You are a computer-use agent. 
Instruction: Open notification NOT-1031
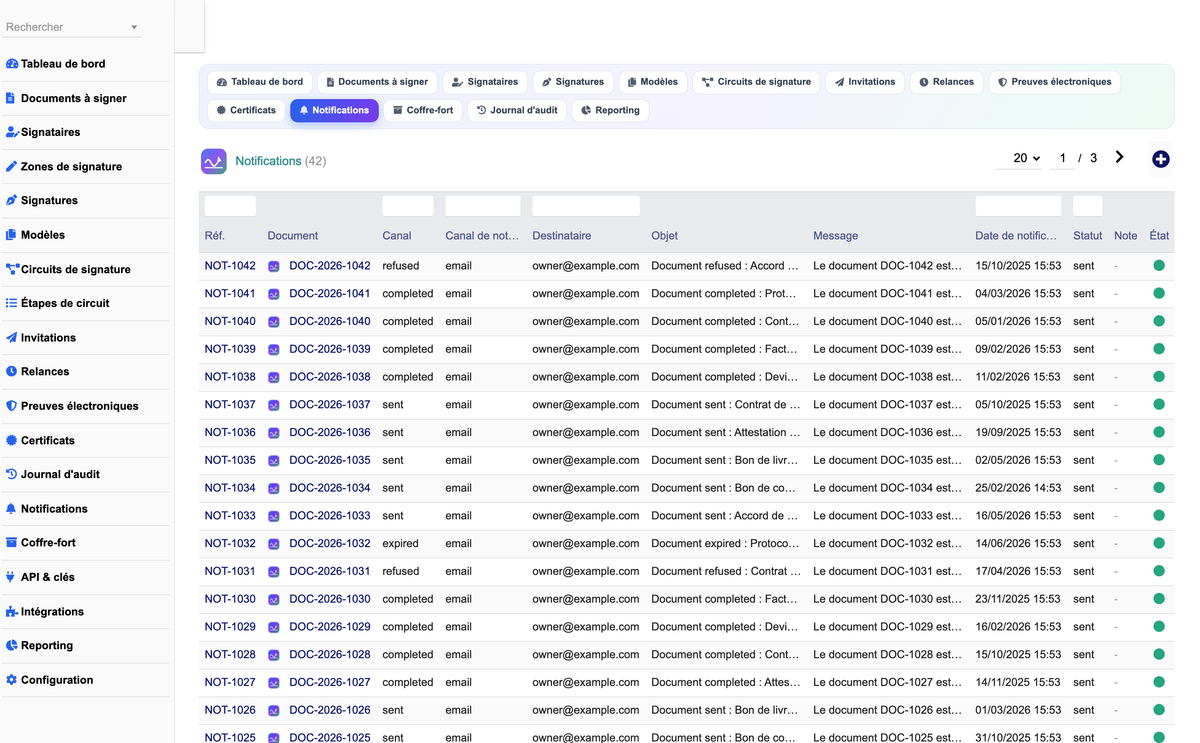(230, 571)
